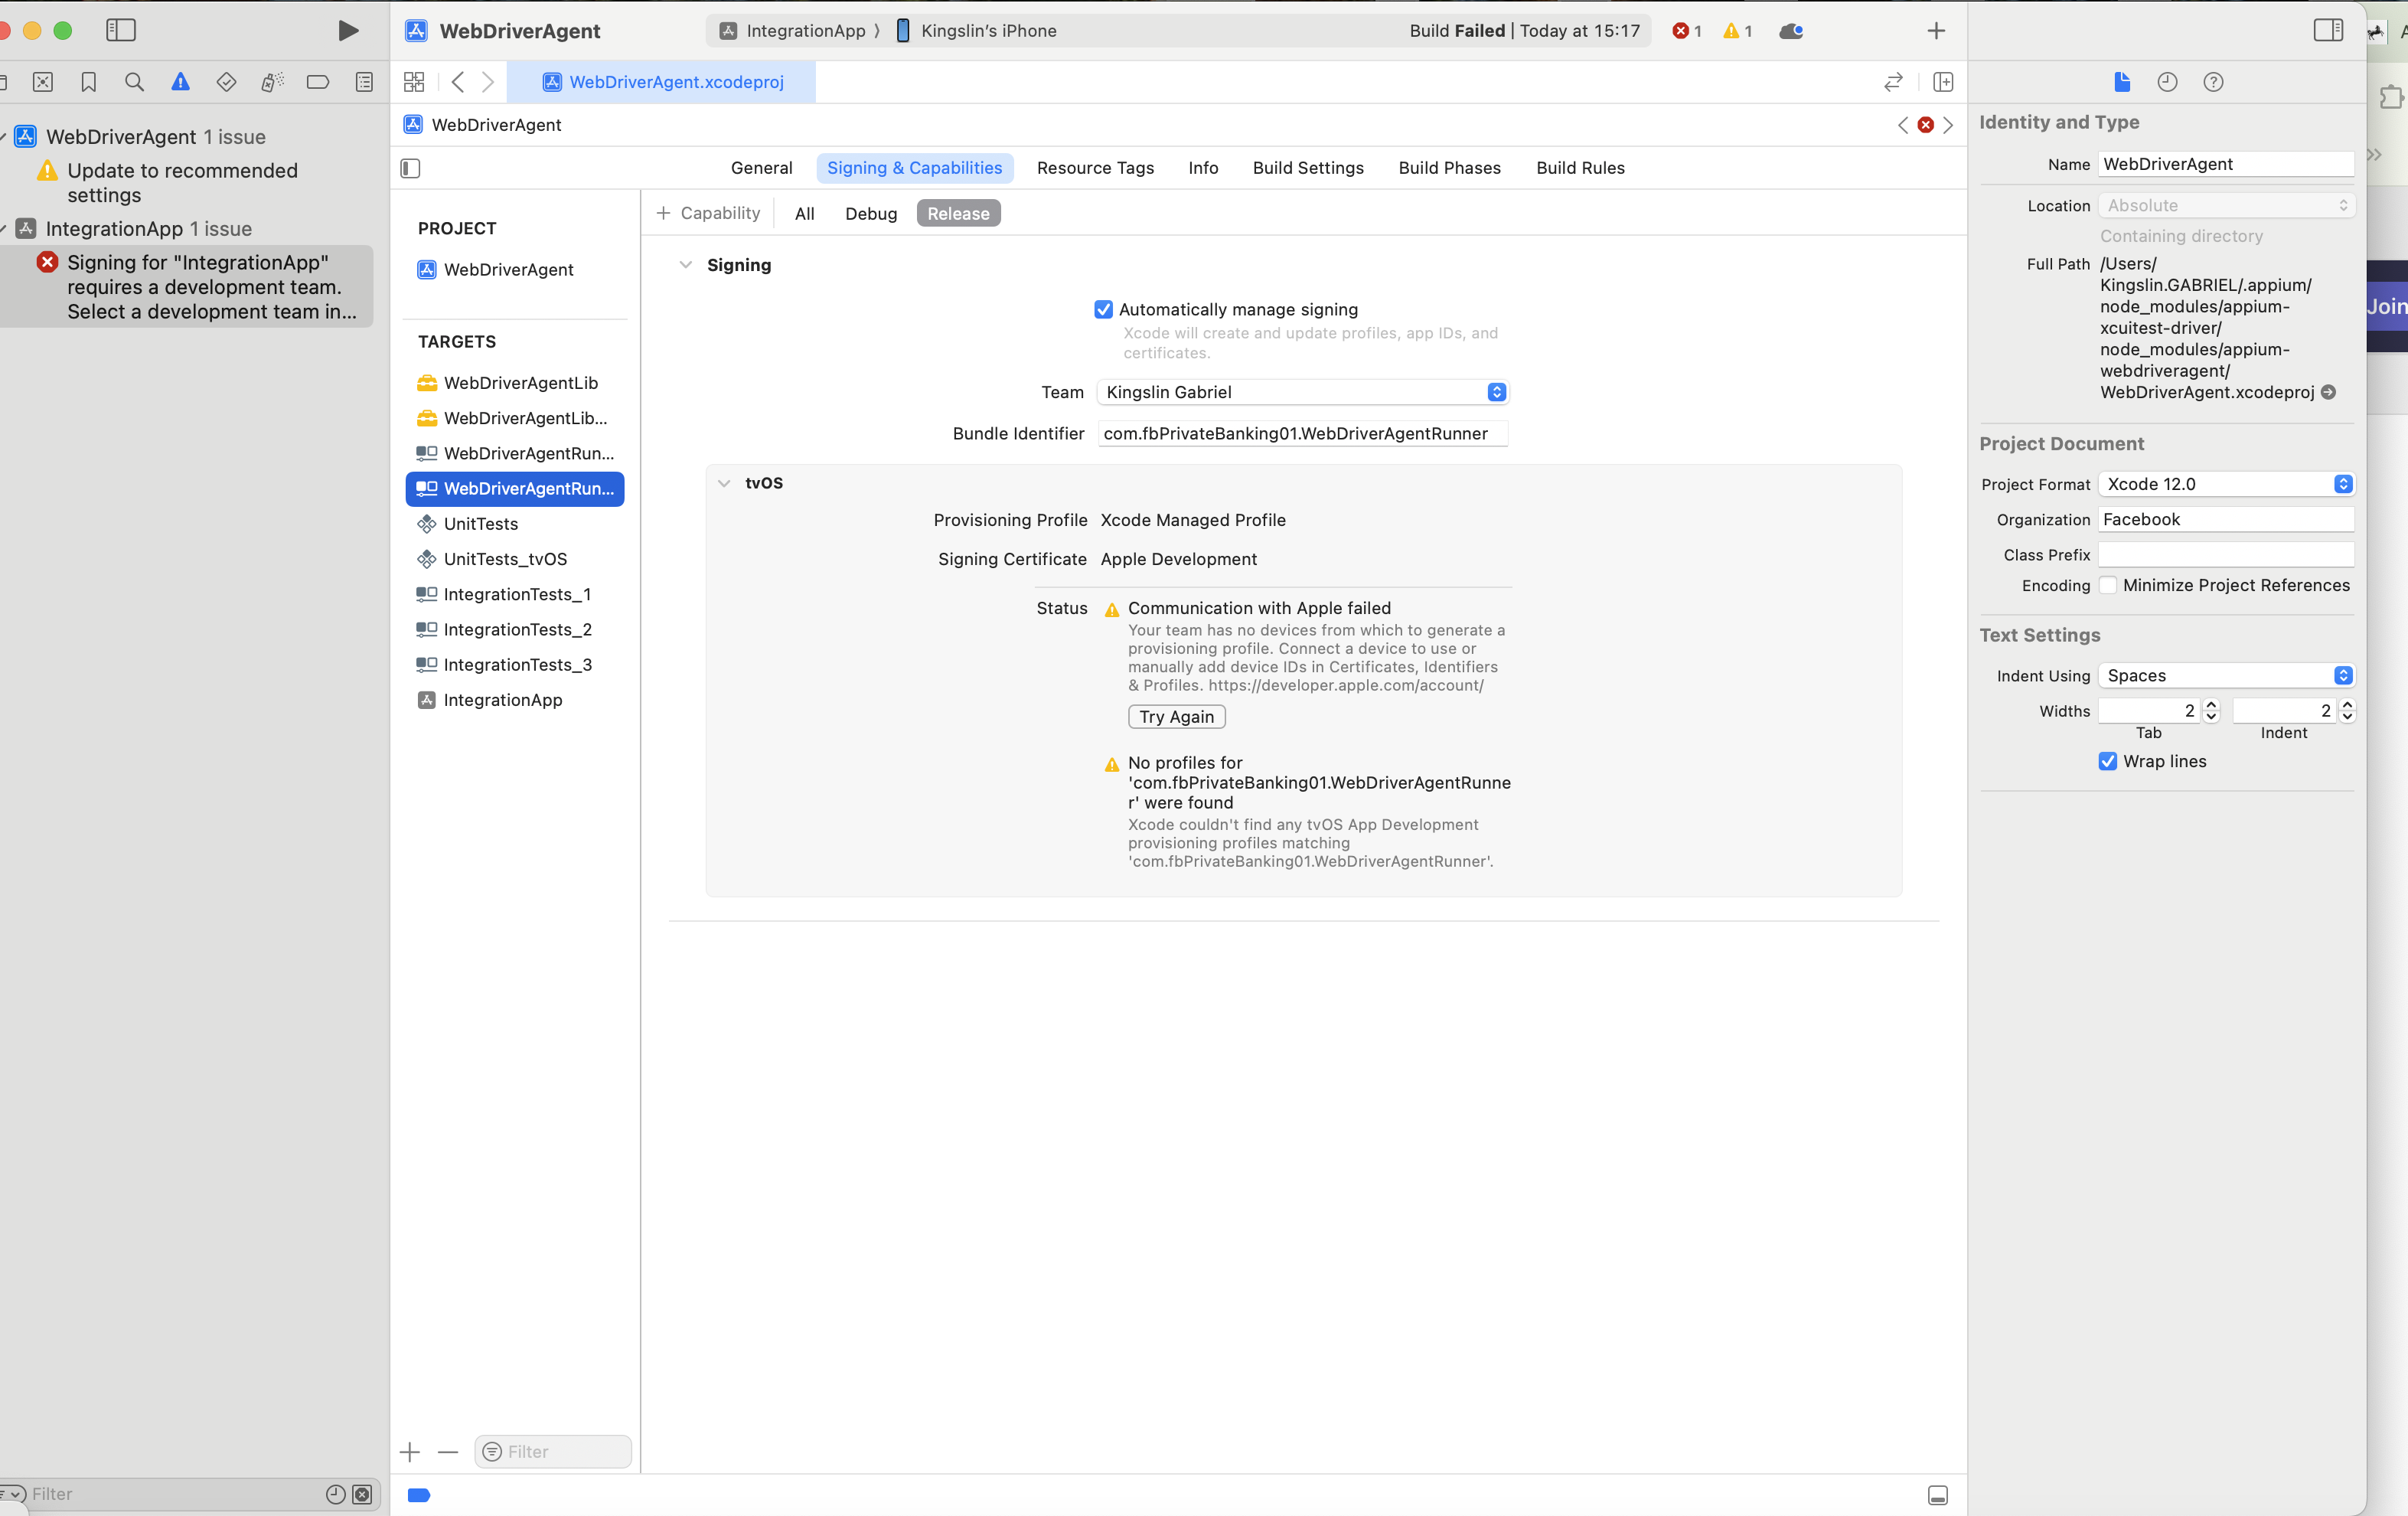Viewport: 2408px width, 1516px height.
Task: Uncheck Automatically manage signing
Action: pos(1103,310)
